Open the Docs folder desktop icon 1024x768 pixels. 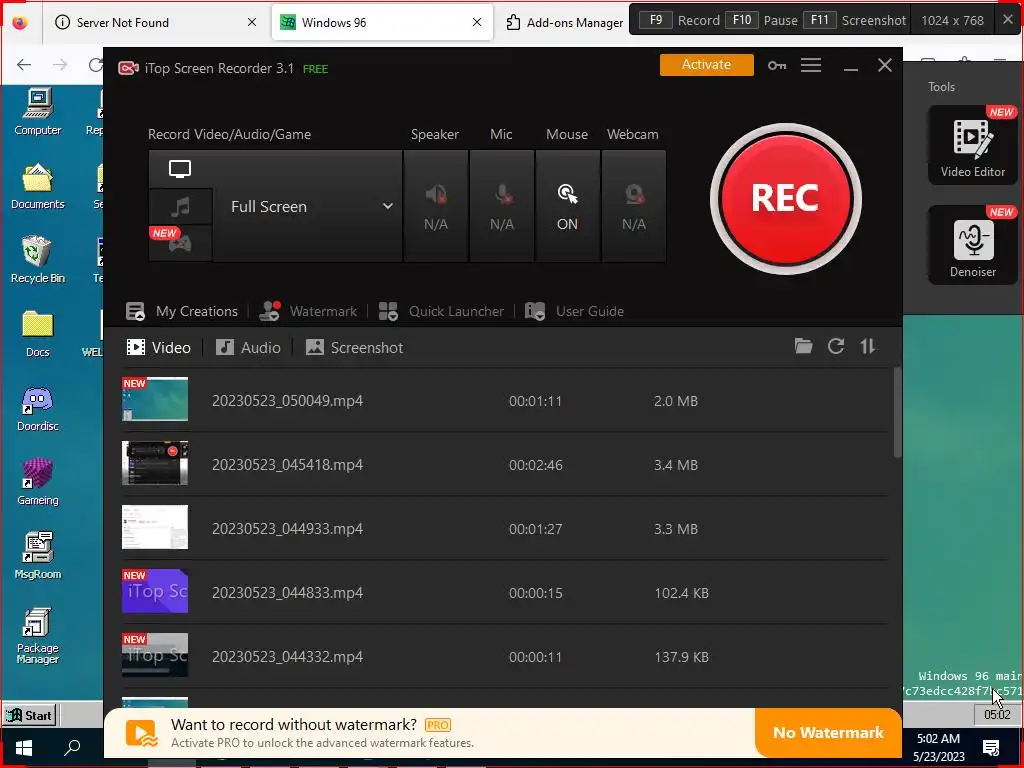(38, 334)
